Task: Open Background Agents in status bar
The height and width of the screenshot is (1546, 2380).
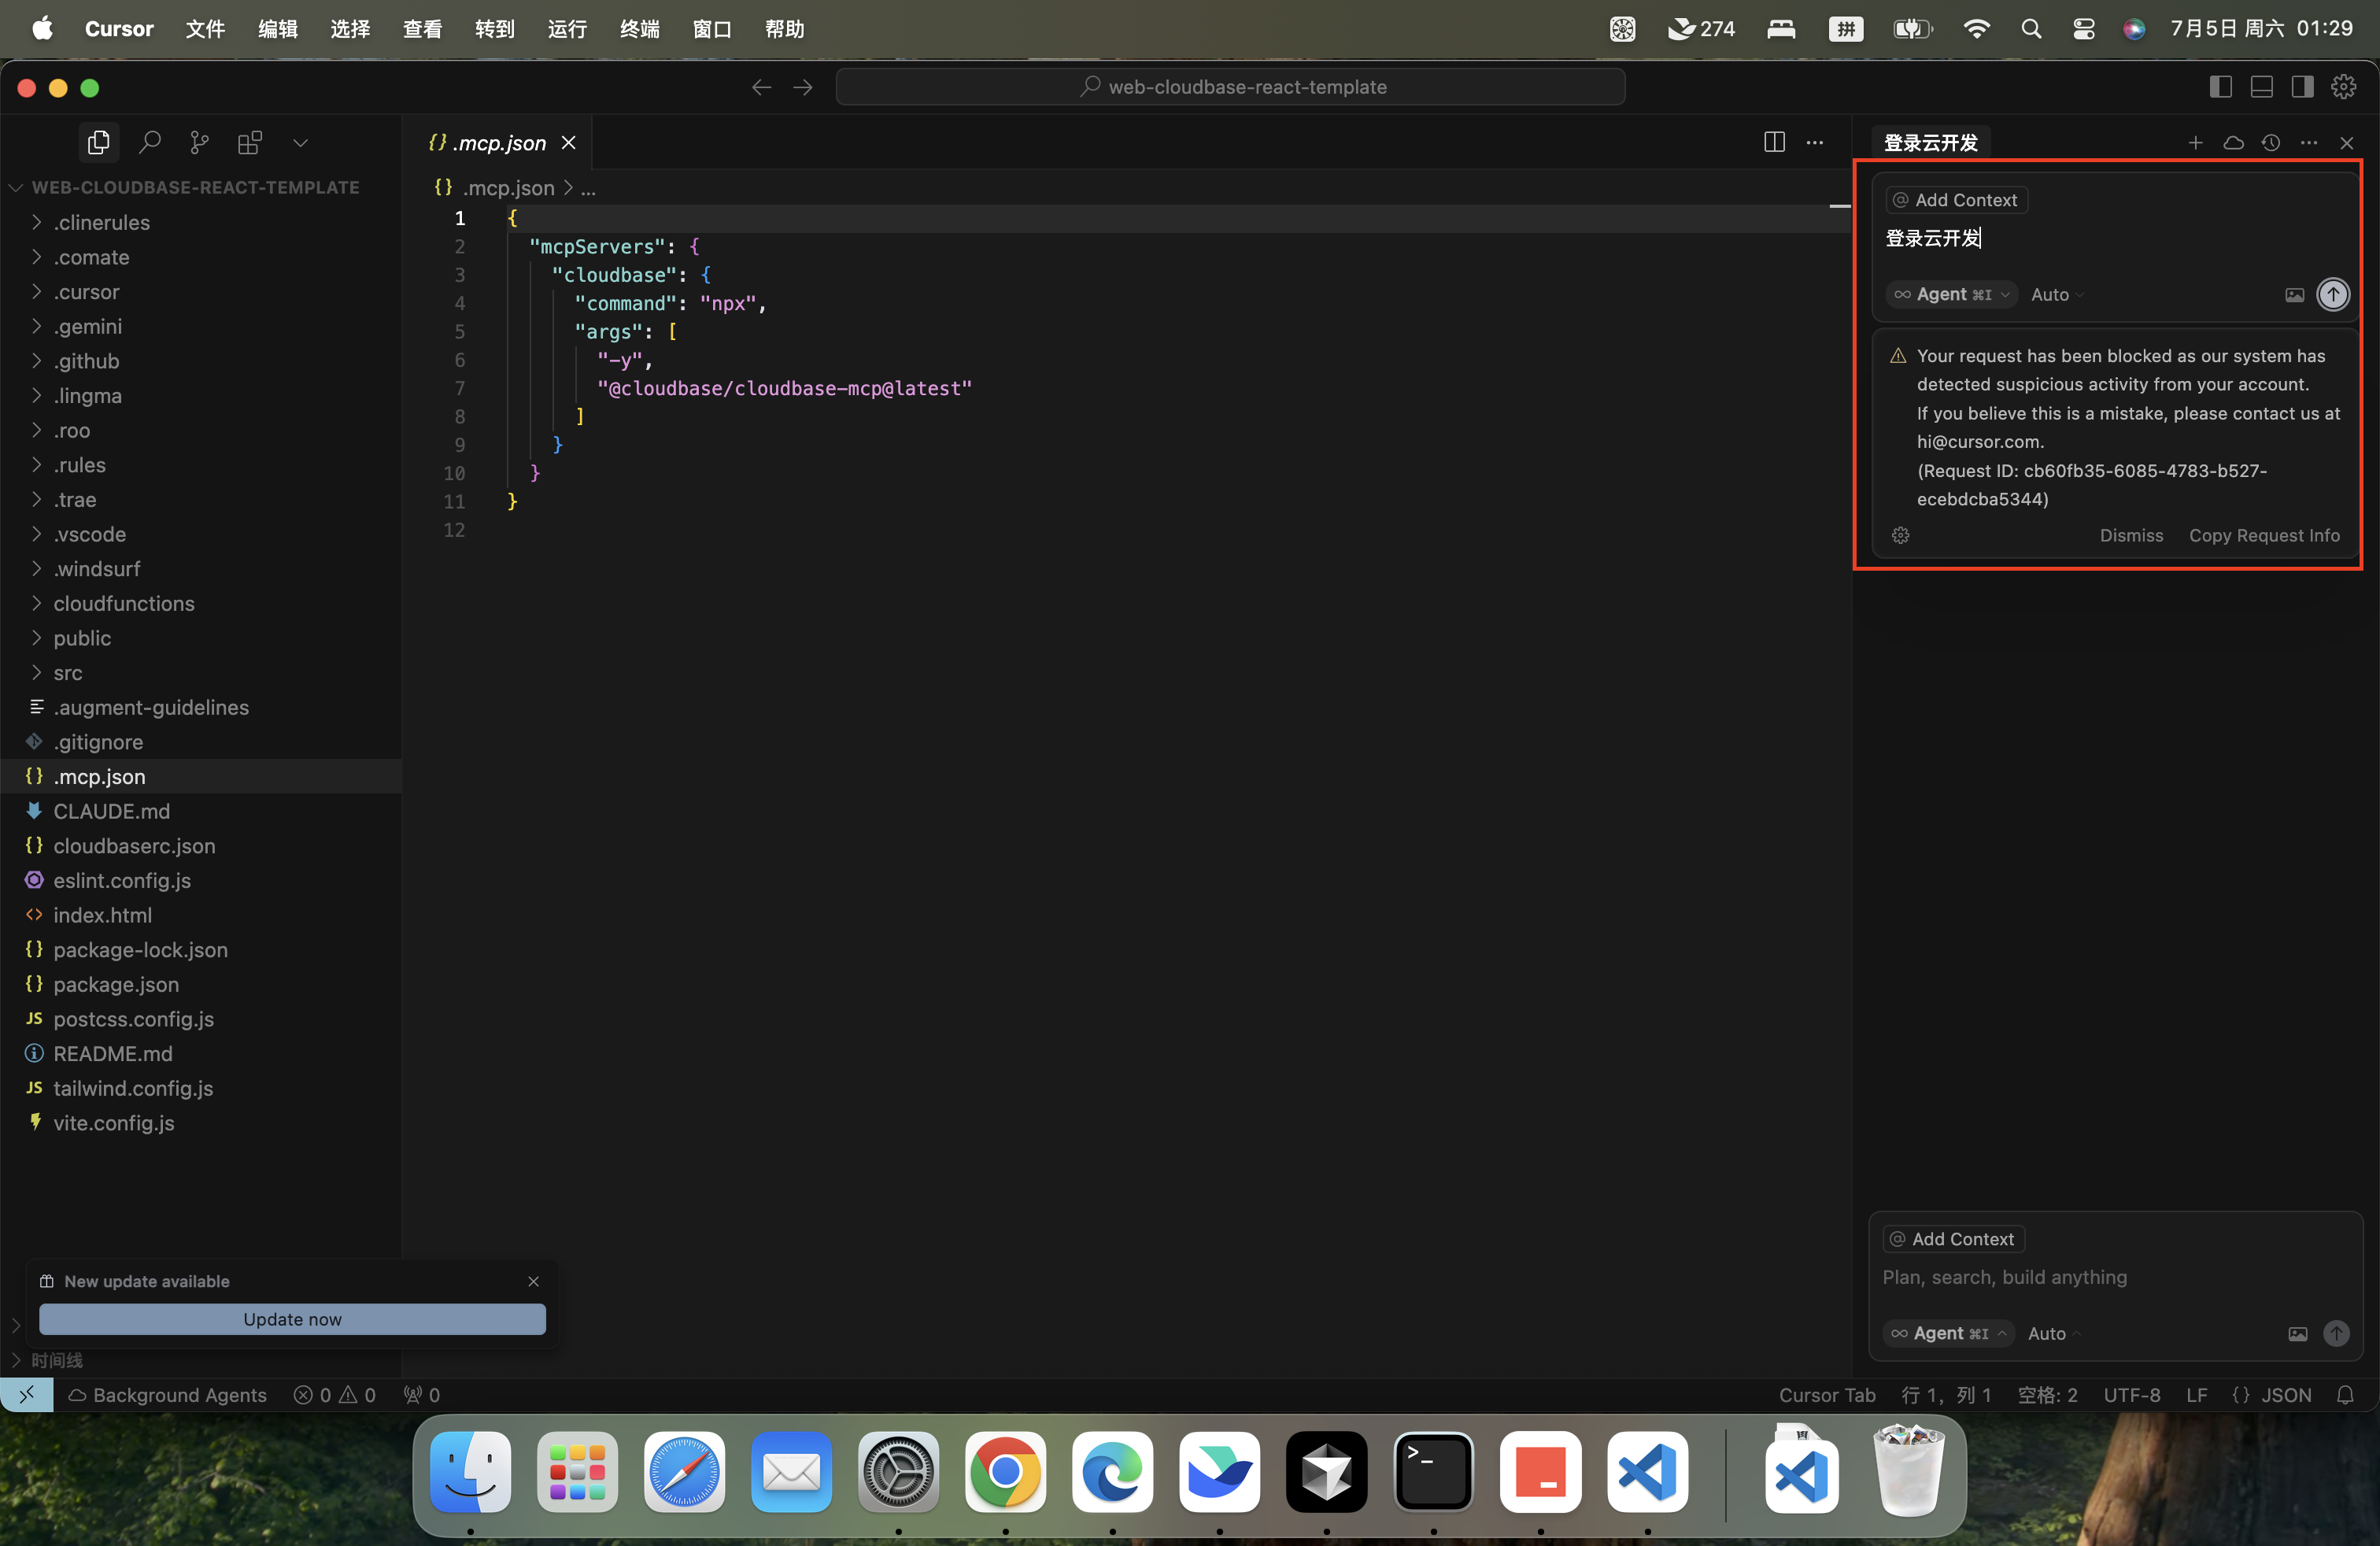Action: [167, 1394]
